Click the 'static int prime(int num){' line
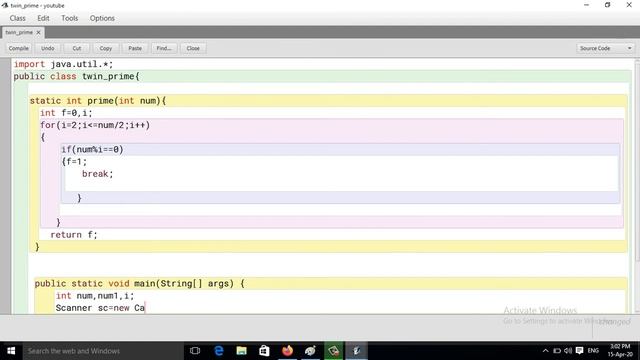 [x=98, y=101]
